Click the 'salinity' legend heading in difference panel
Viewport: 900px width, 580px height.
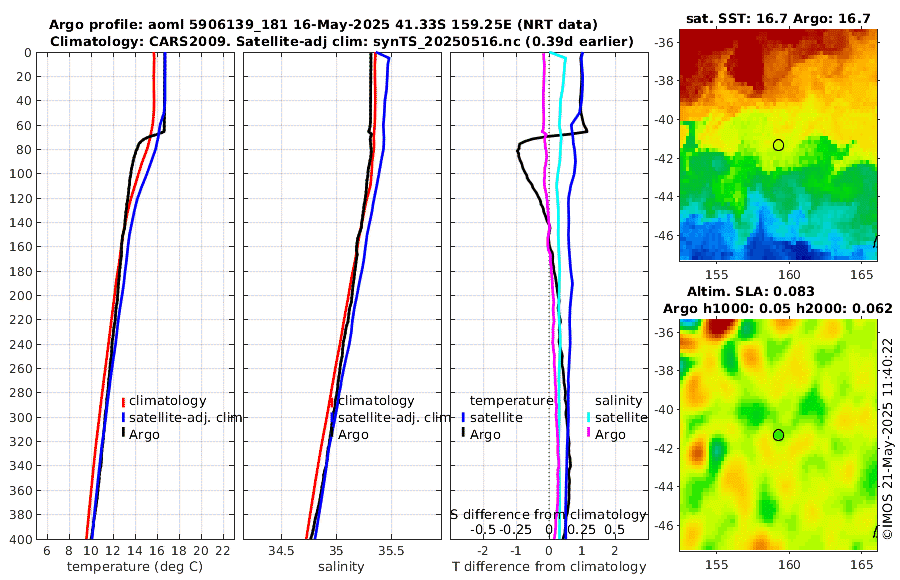click(618, 400)
